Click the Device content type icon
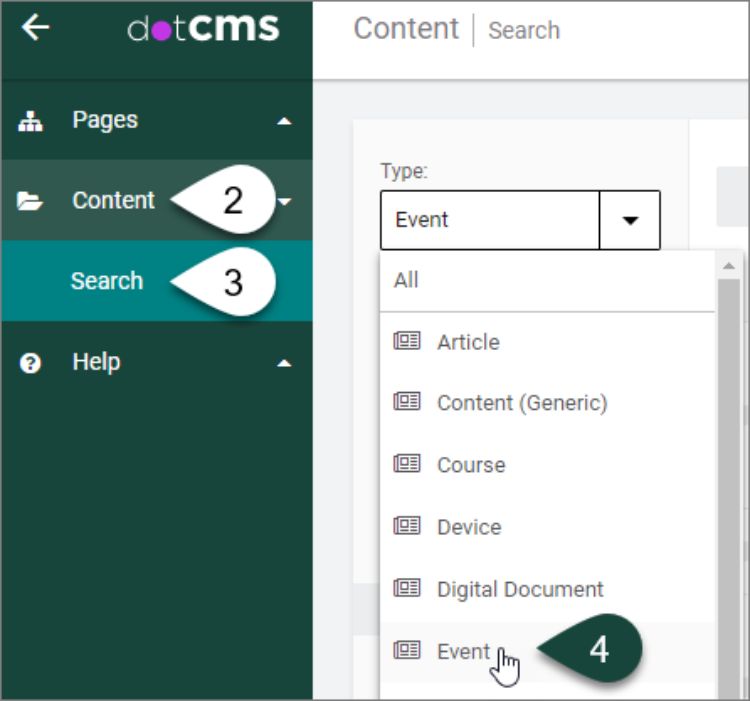This screenshot has height=701, width=750. [407, 526]
